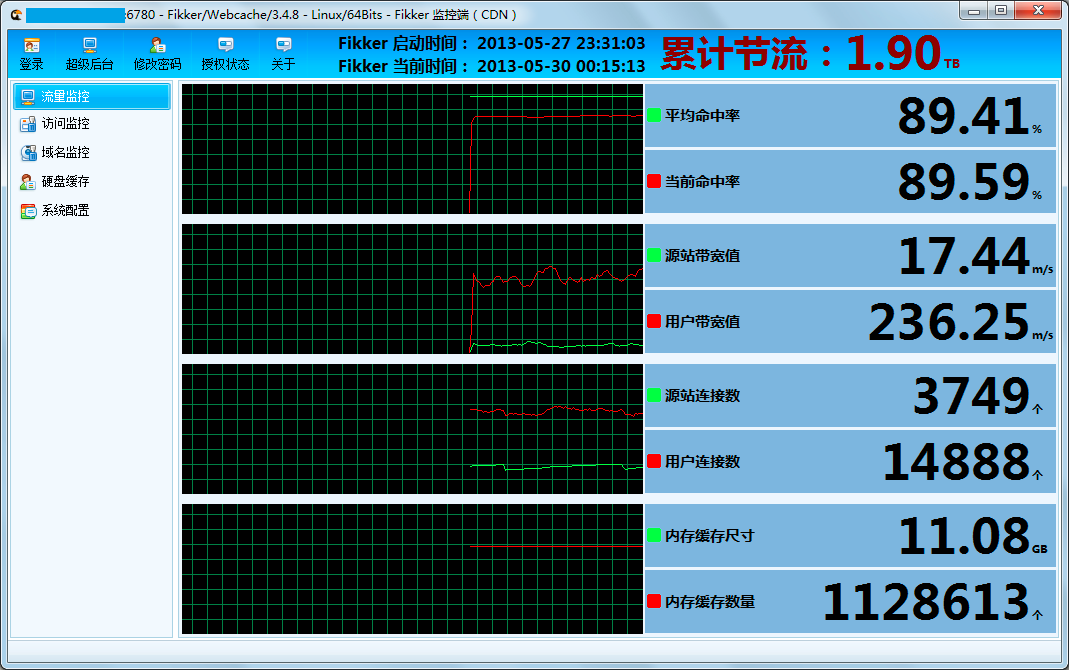This screenshot has width=1069, height=670.
Task: Click the bandwidth line chart
Action: (x=412, y=289)
